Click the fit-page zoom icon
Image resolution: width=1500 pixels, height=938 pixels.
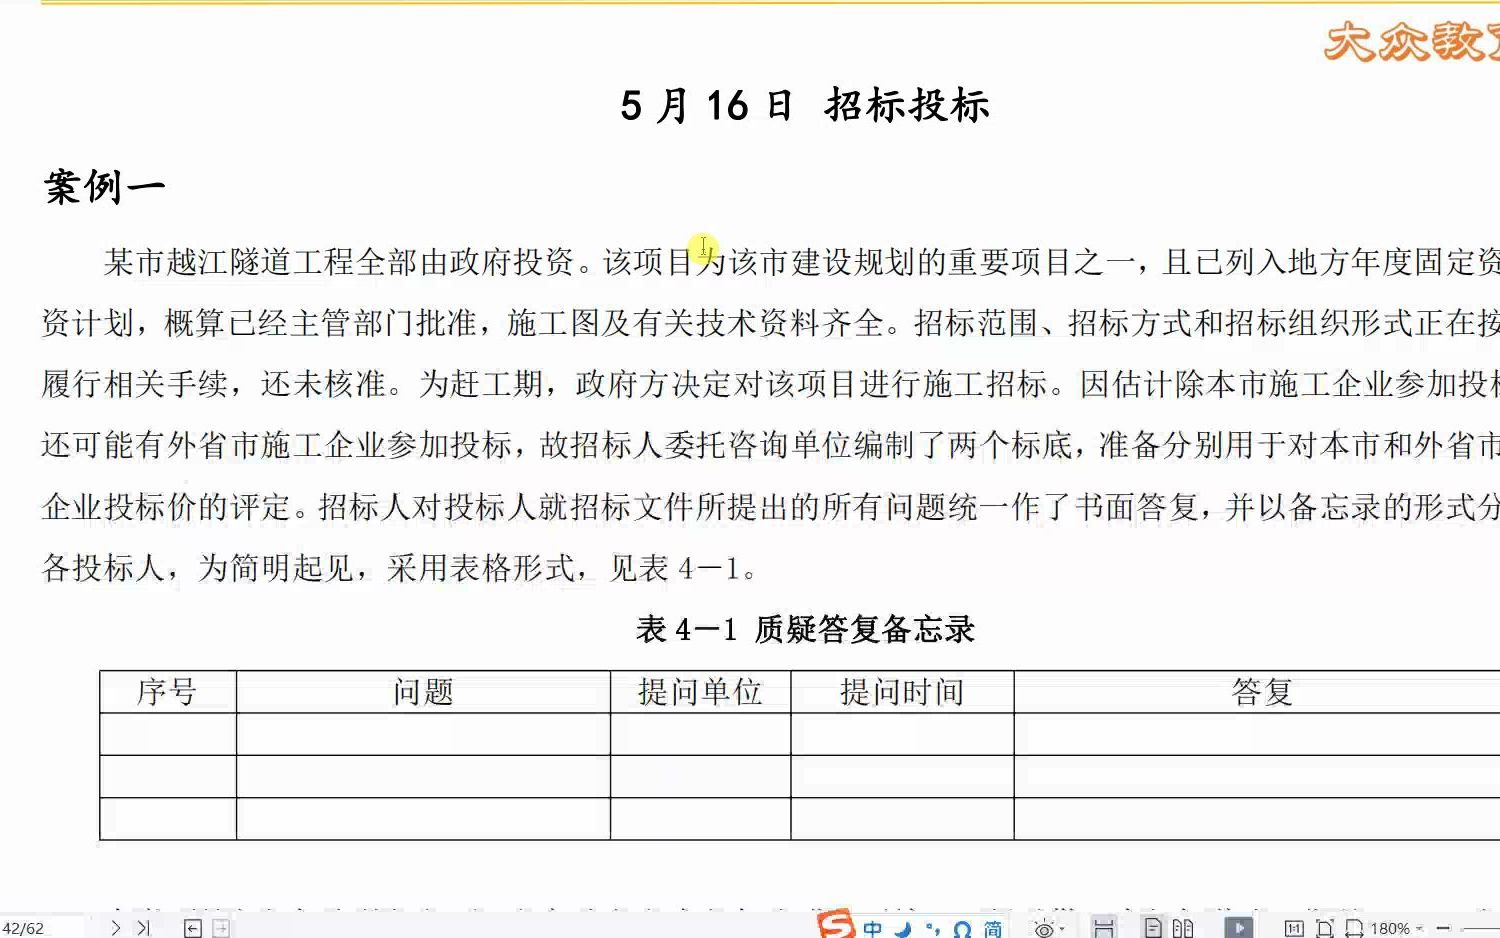(1326, 927)
